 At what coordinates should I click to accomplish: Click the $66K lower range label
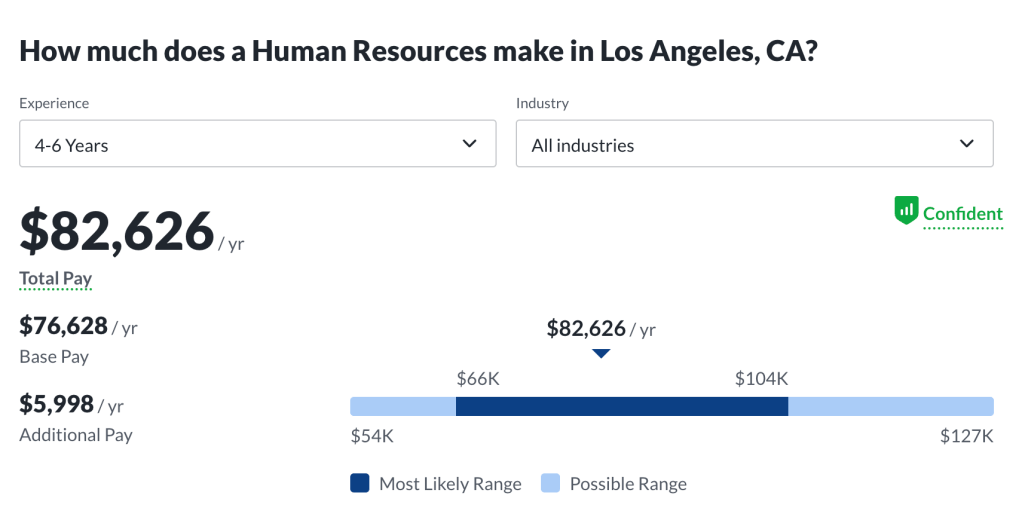coord(478,379)
